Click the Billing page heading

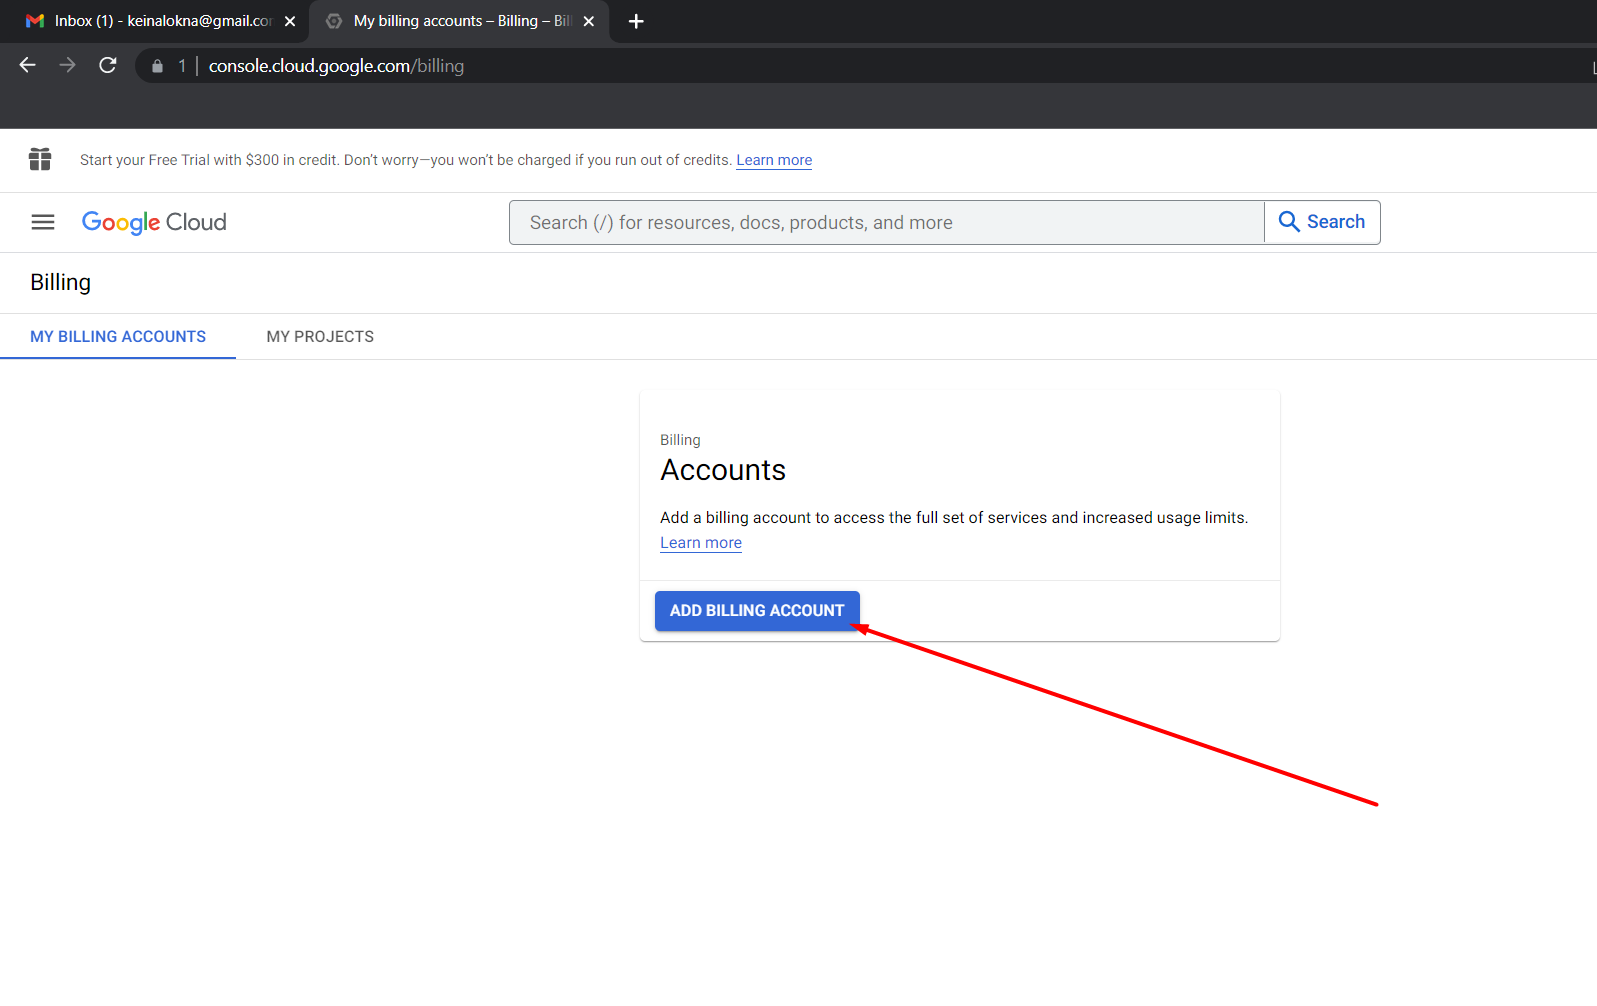60,282
